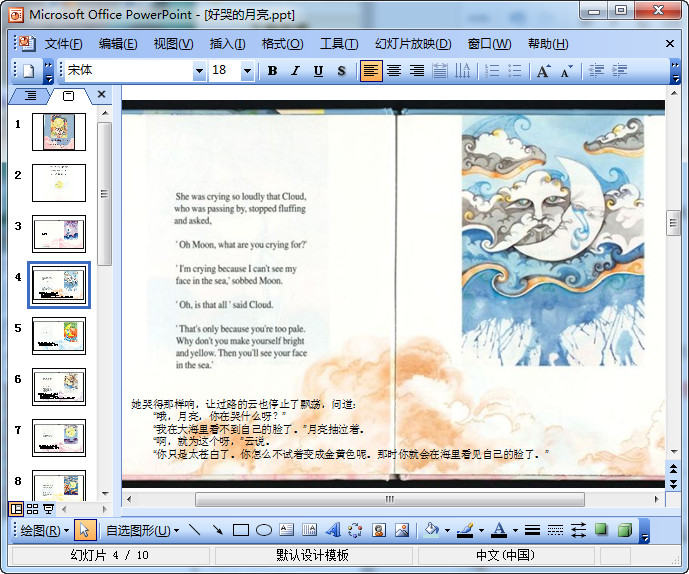Switch to Slide Sorter view icon
The image size is (689, 574).
click(x=33, y=509)
